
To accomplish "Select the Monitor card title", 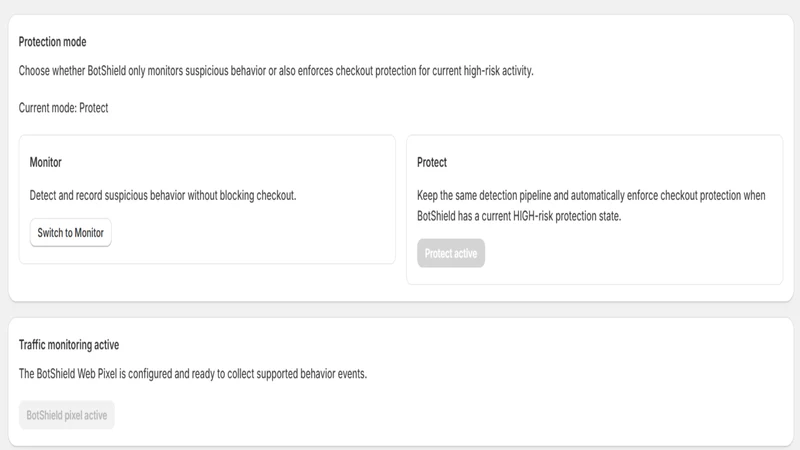I will click(45, 162).
